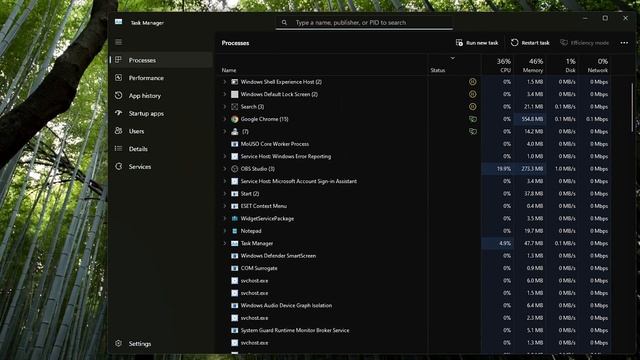Open the Users page

point(136,131)
